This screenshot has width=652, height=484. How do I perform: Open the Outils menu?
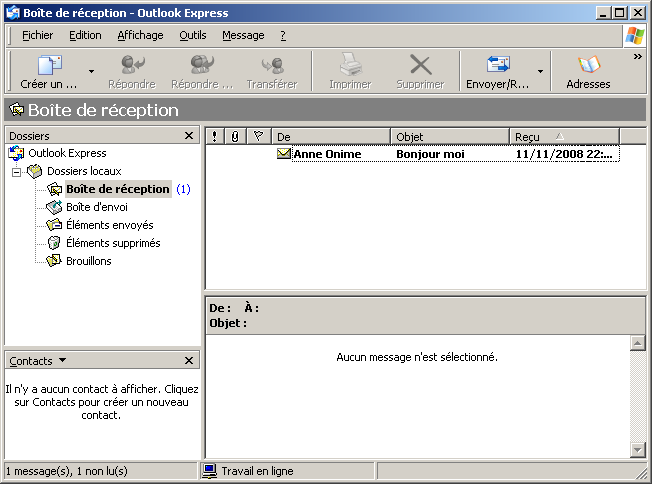pyautogui.click(x=193, y=35)
